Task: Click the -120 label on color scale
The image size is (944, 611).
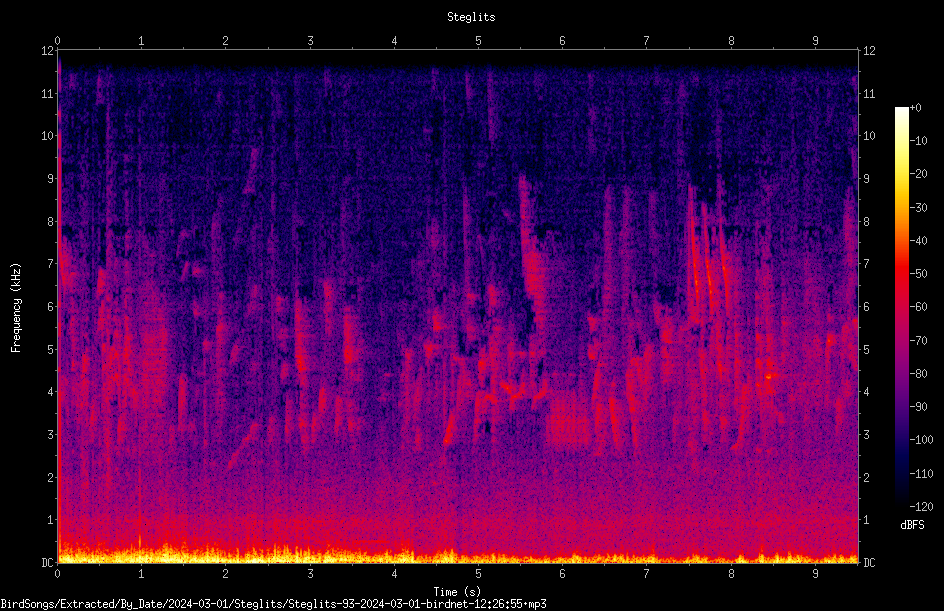Action: (x=921, y=506)
